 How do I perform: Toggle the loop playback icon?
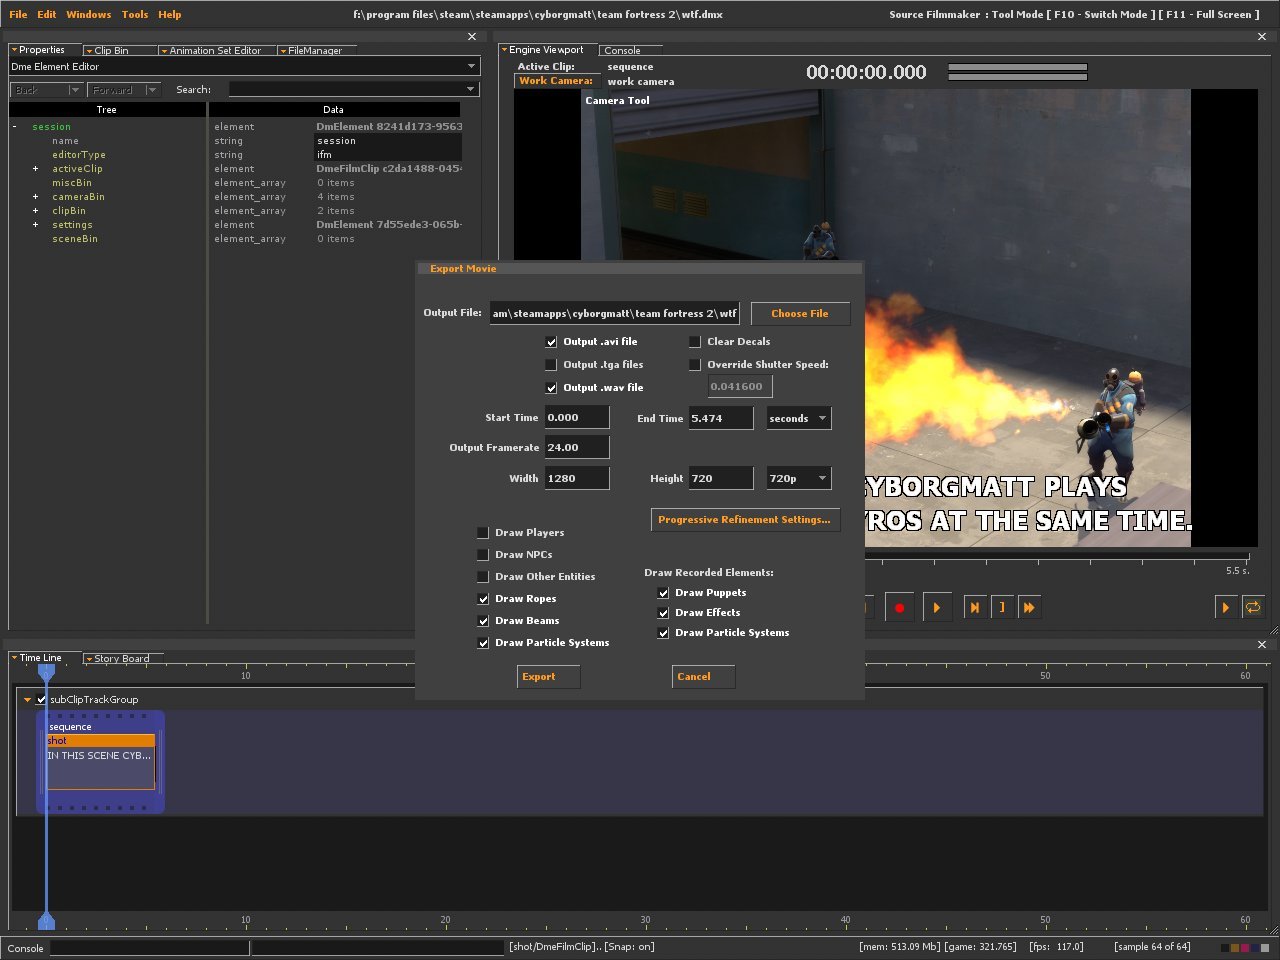[x=1253, y=607]
